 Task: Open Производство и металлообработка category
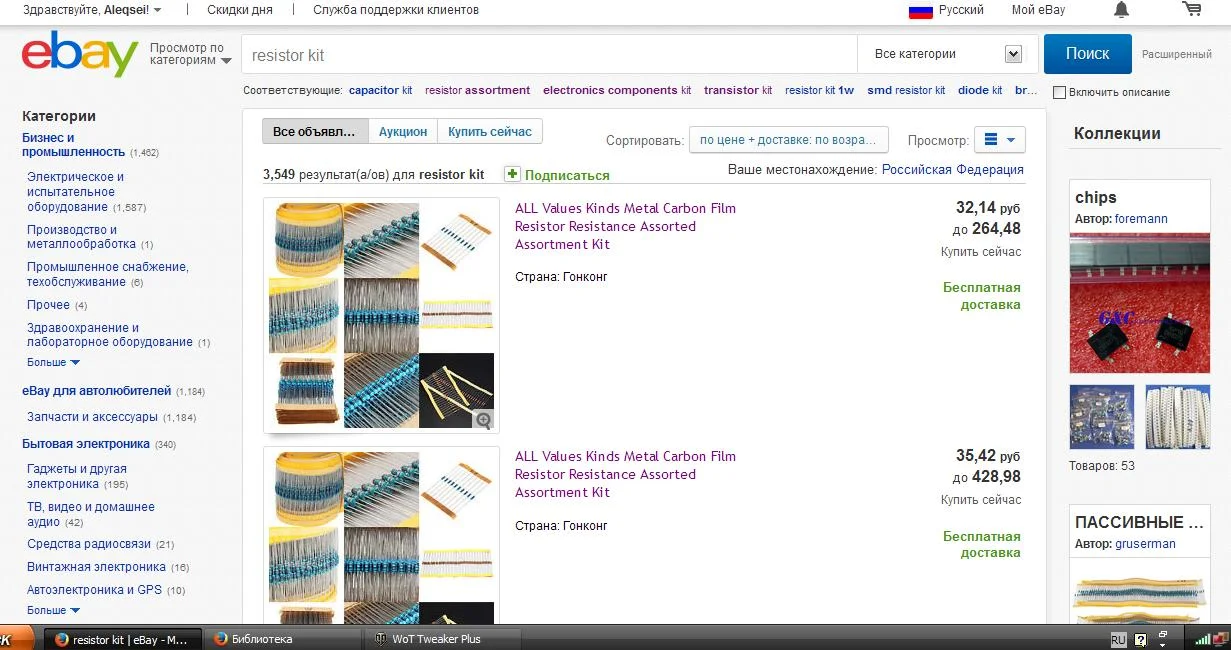pyautogui.click(x=82, y=237)
